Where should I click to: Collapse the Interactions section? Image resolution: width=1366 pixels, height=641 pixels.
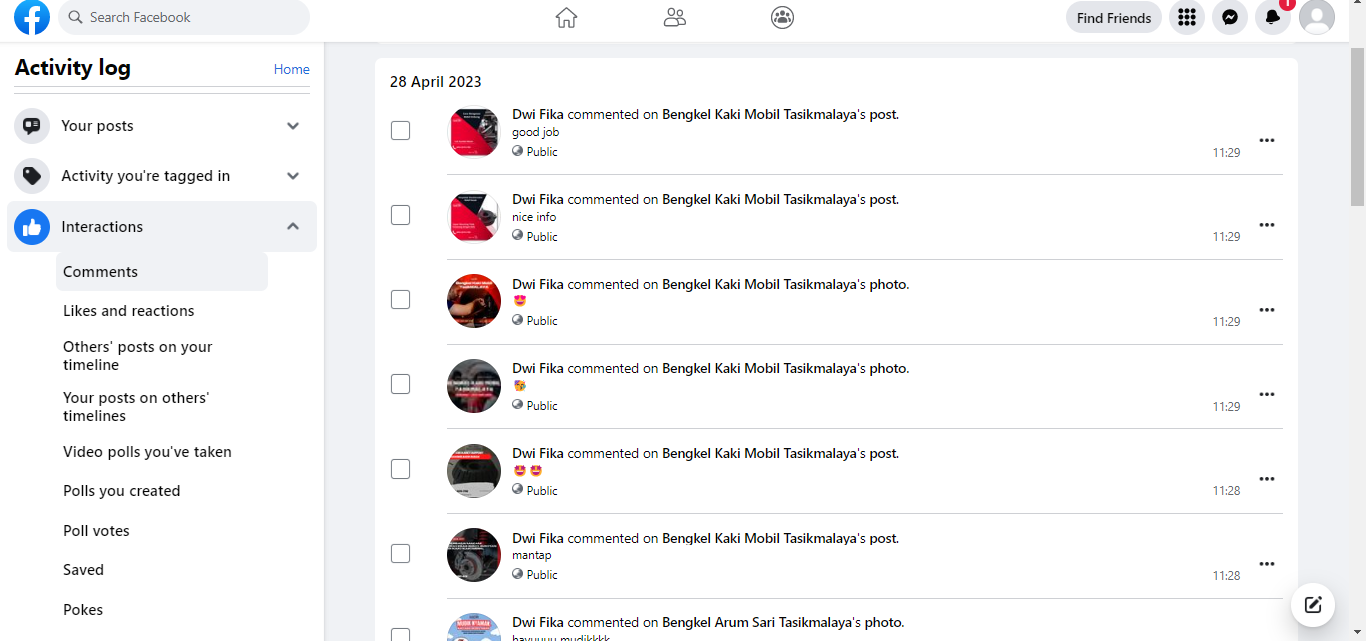293,227
